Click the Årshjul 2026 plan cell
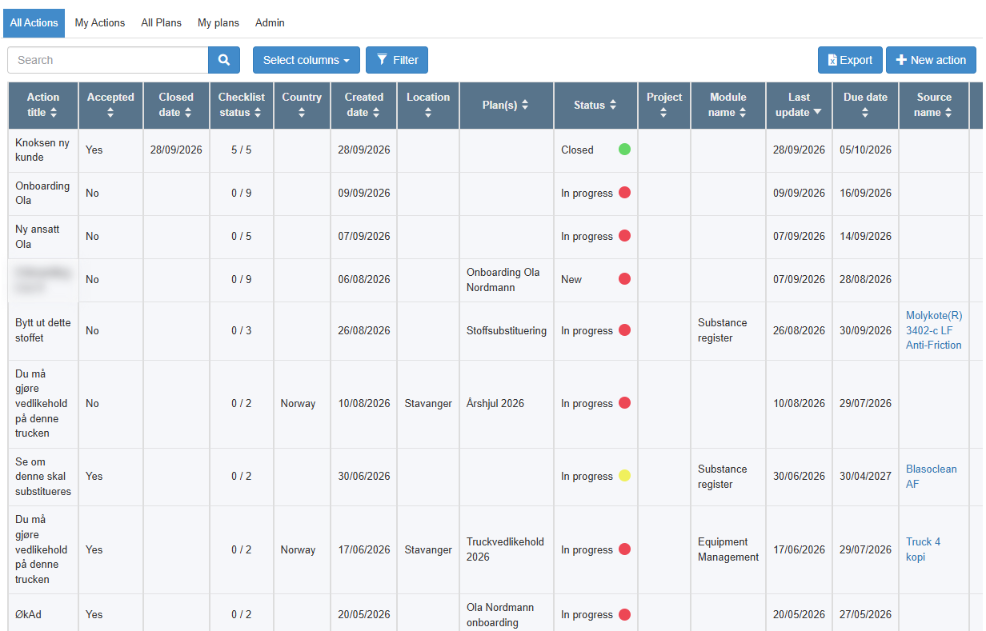 tap(495, 403)
